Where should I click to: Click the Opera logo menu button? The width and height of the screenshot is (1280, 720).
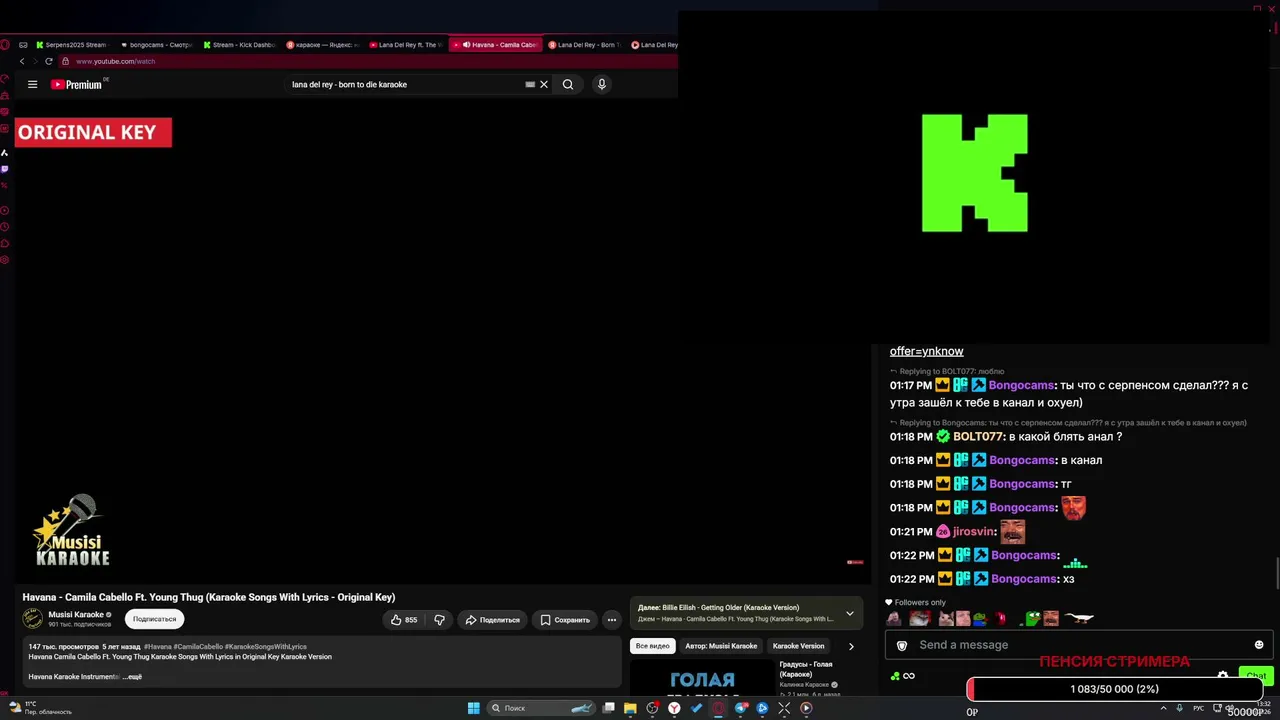pos(5,44)
